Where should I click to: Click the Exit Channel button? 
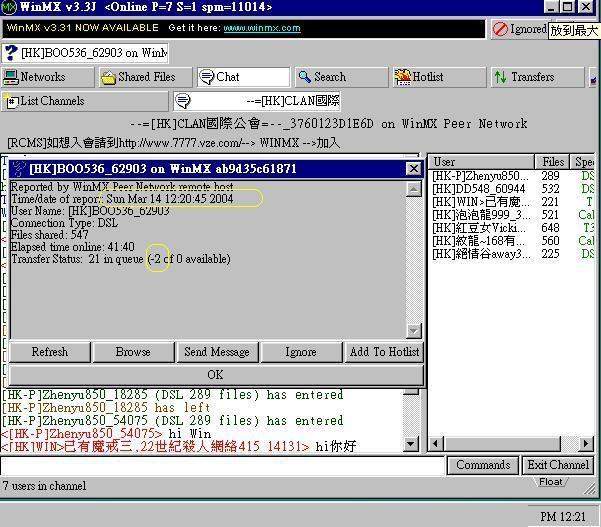[558, 465]
